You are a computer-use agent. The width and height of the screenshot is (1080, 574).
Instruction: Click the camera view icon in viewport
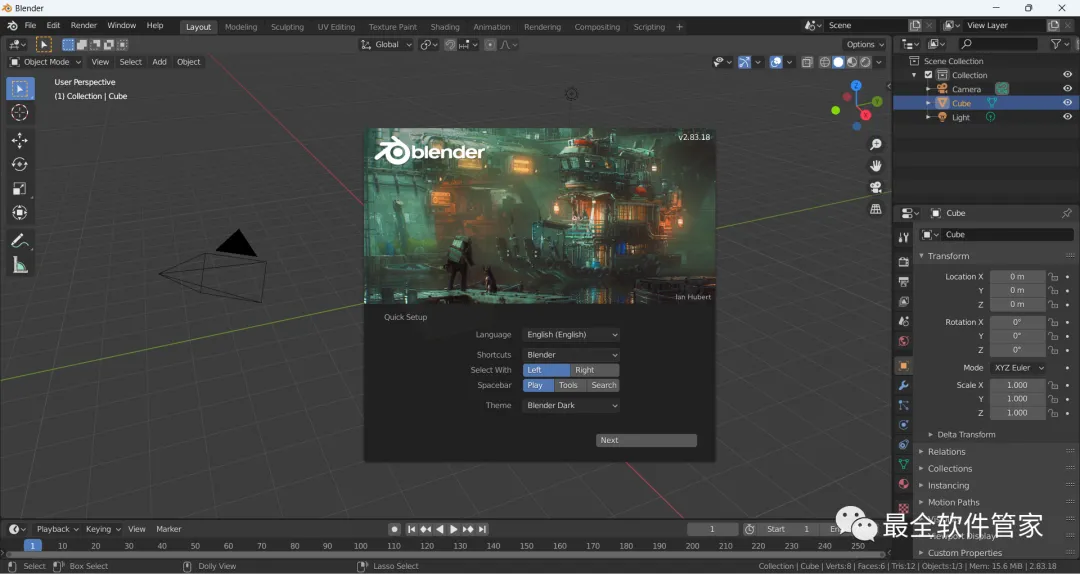[x=876, y=187]
